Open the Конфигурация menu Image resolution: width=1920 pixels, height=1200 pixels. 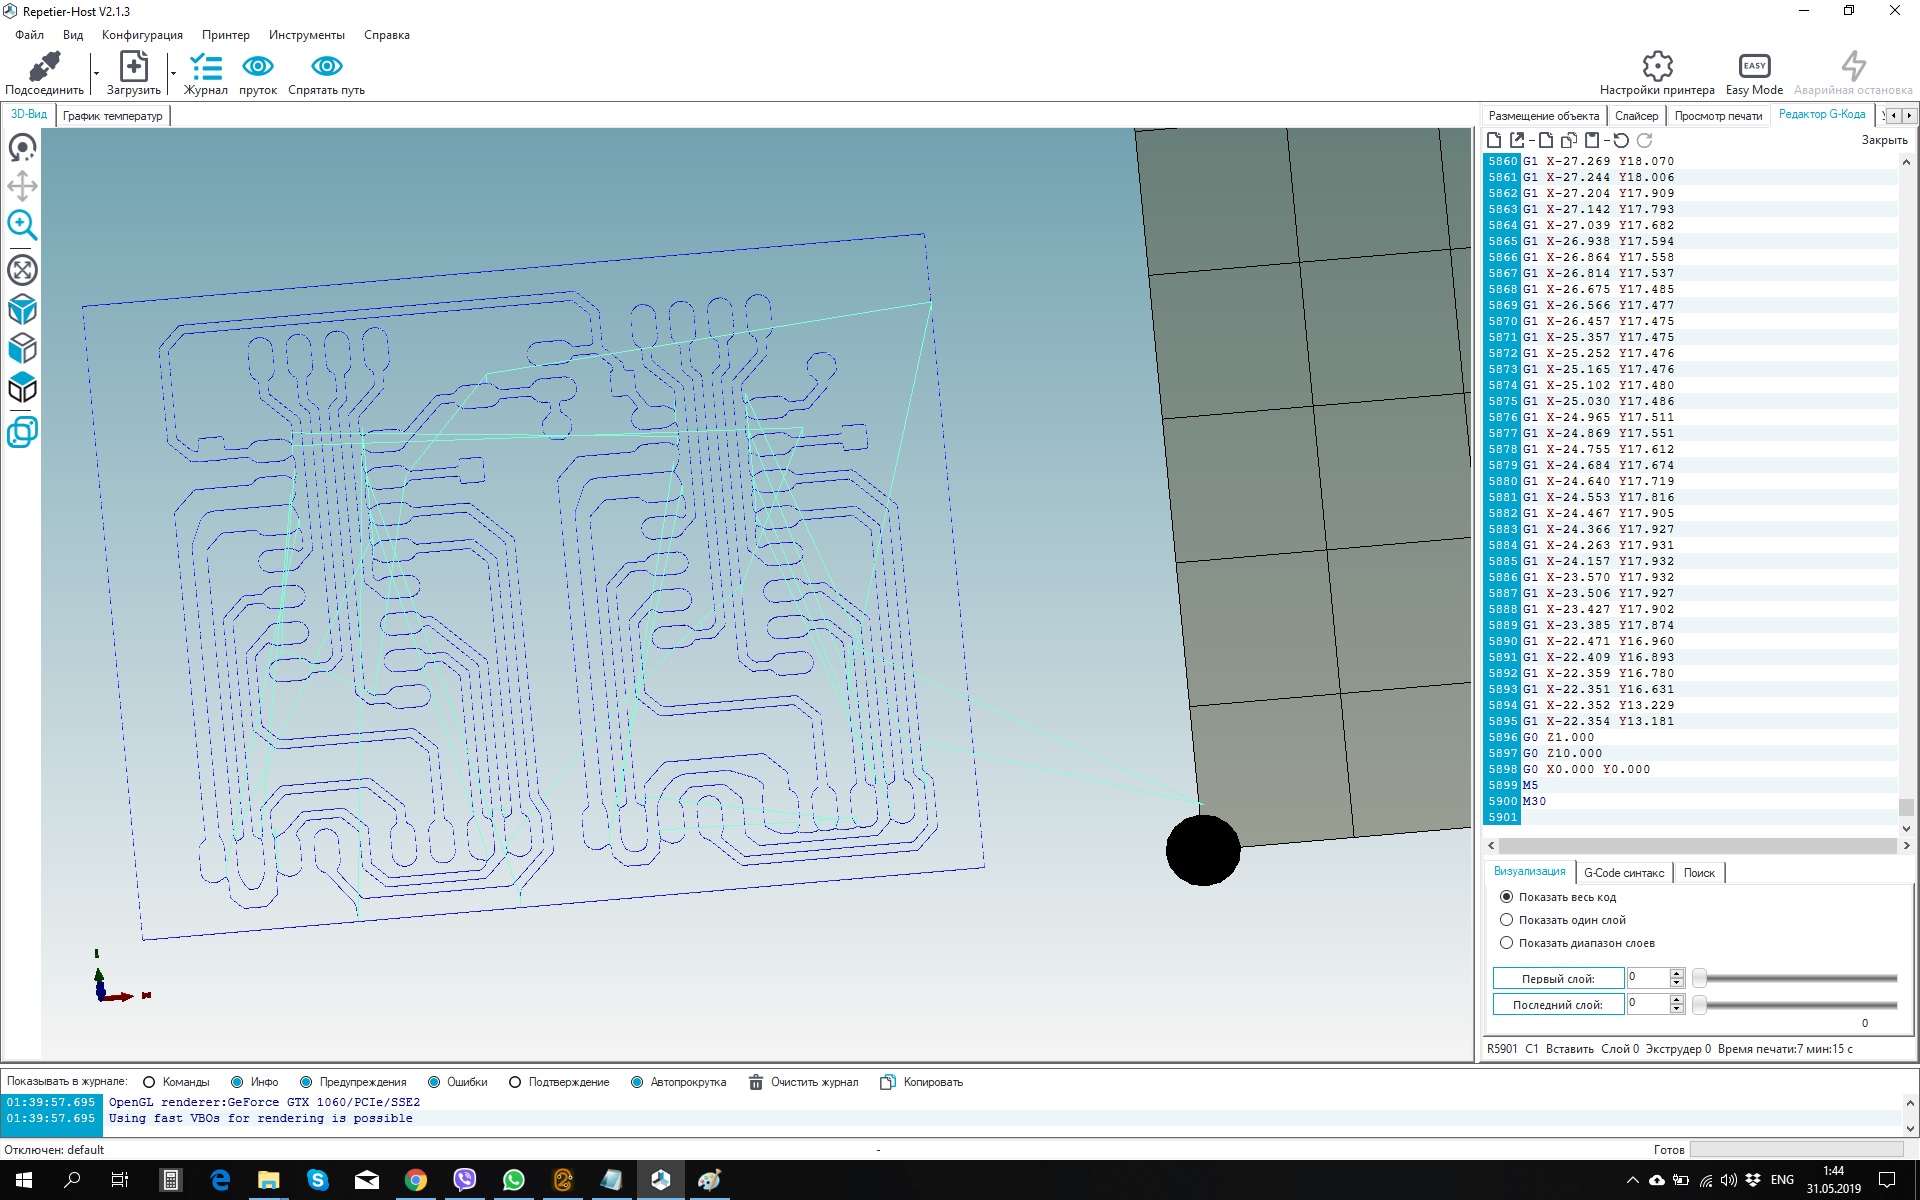pyautogui.click(x=142, y=35)
